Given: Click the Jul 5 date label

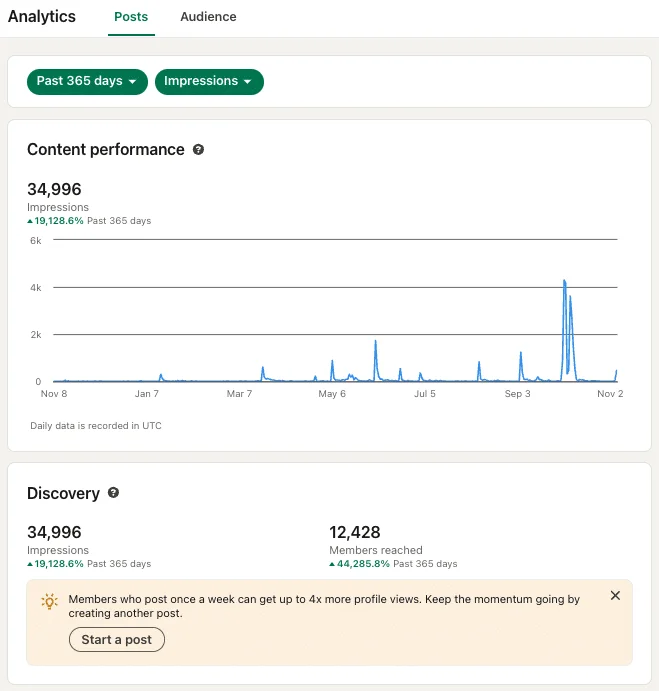Looking at the screenshot, I should tap(425, 394).
